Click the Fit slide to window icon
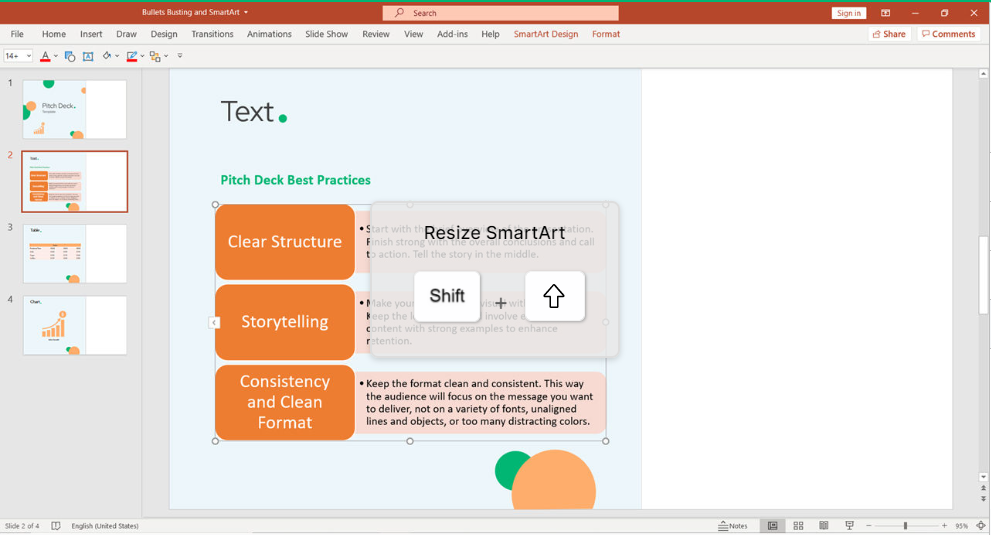 [980, 526]
